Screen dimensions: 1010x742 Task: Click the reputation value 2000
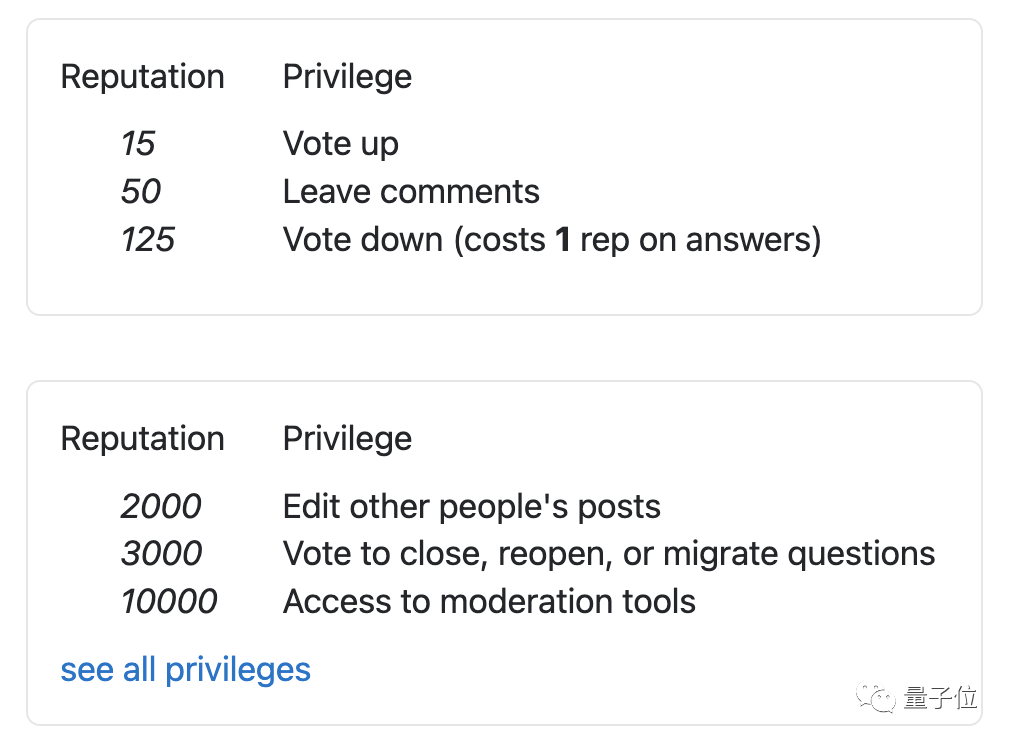coord(161,506)
